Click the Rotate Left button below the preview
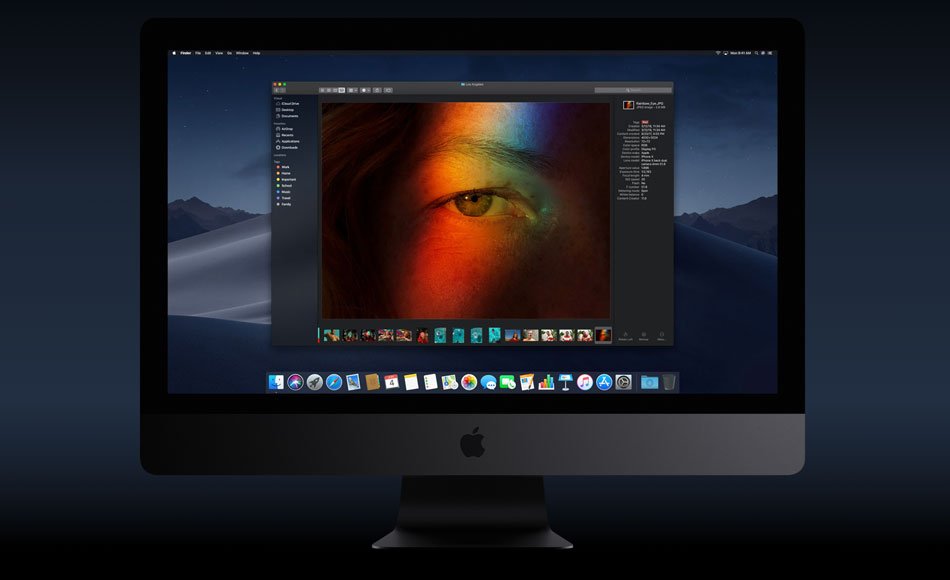Image resolution: width=950 pixels, height=580 pixels. click(624, 336)
